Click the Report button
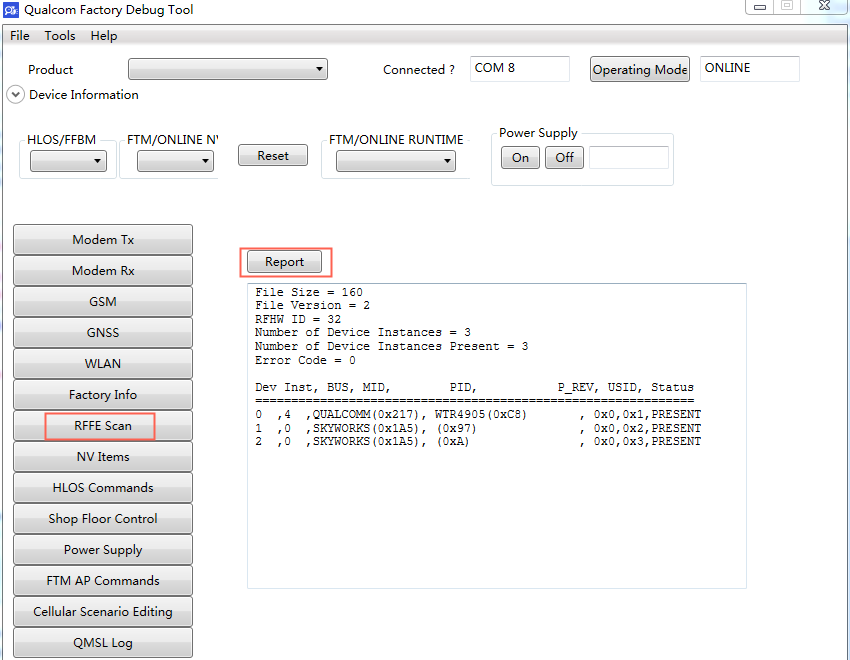 pos(285,261)
